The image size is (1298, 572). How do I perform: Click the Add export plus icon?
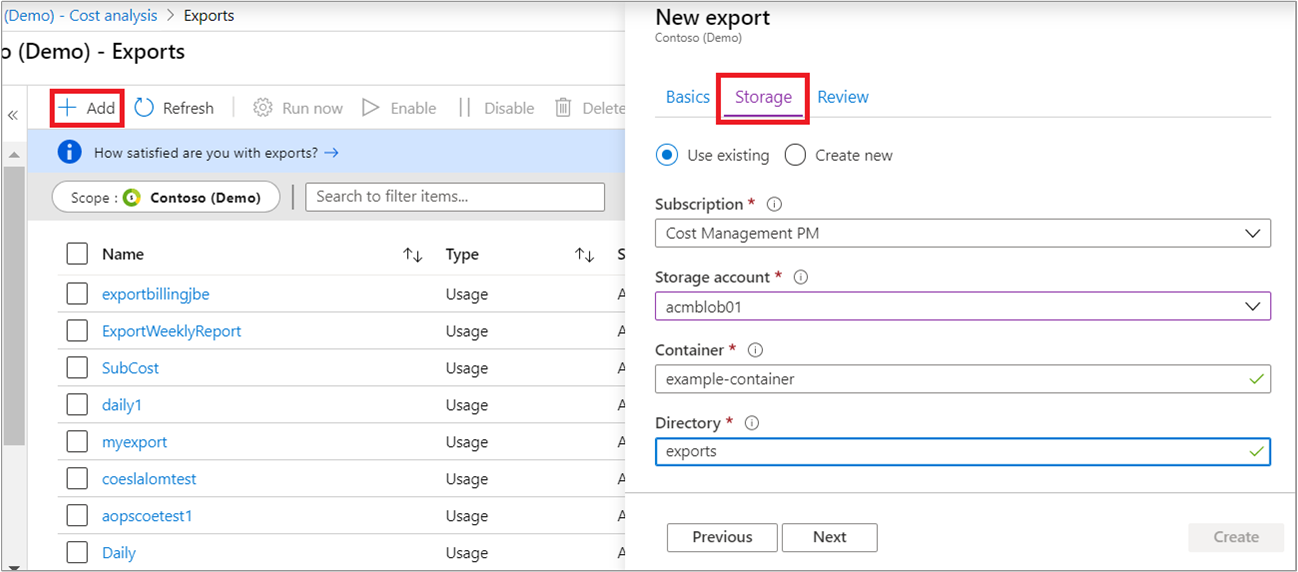(67, 108)
